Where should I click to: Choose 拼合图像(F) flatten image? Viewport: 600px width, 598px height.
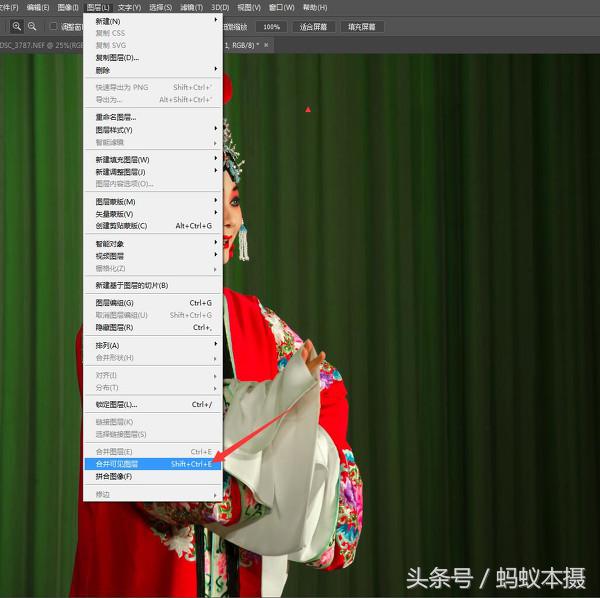tap(153, 476)
